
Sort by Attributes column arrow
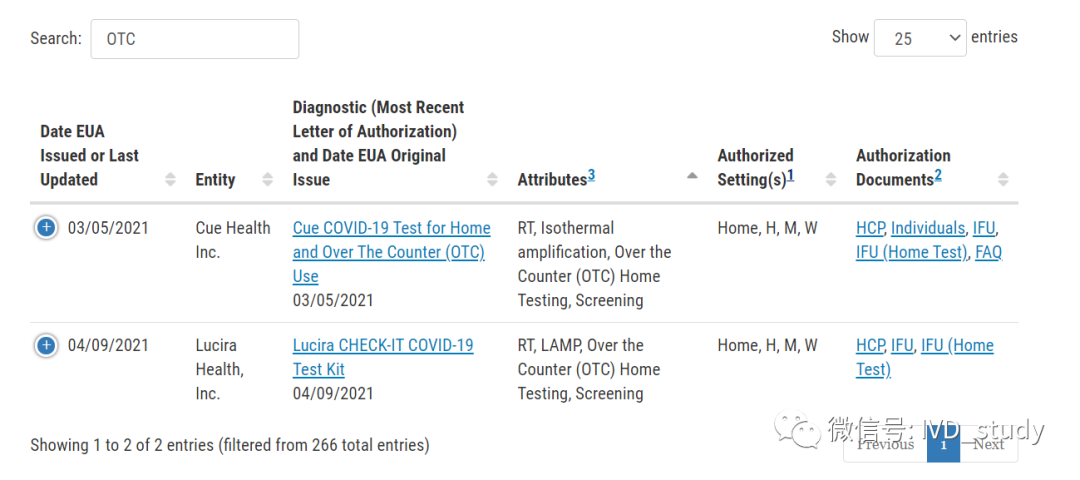point(692,177)
